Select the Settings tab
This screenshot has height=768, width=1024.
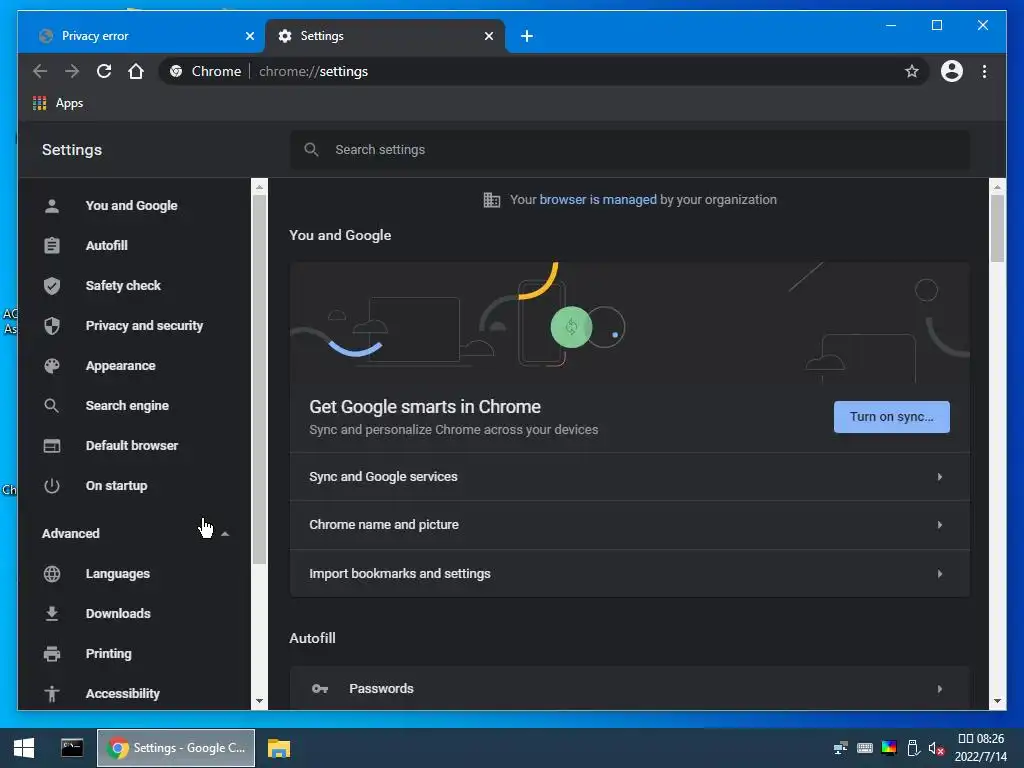pos(385,36)
